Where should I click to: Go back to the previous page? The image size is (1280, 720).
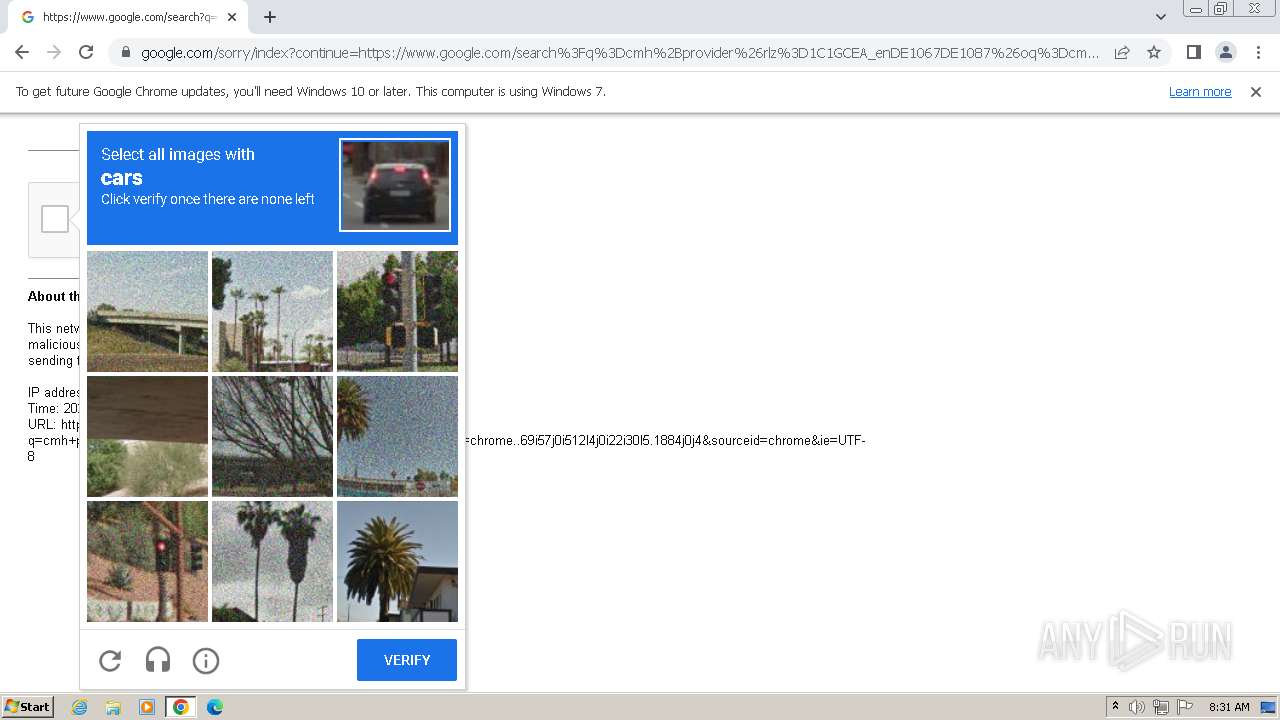click(x=22, y=52)
